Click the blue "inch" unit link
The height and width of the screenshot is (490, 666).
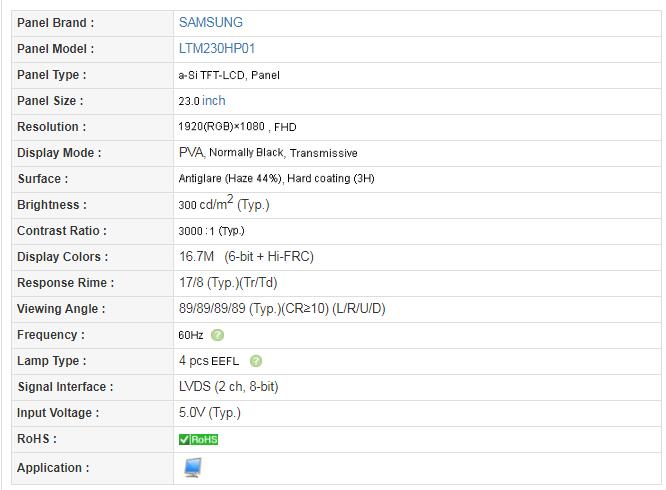pos(214,101)
